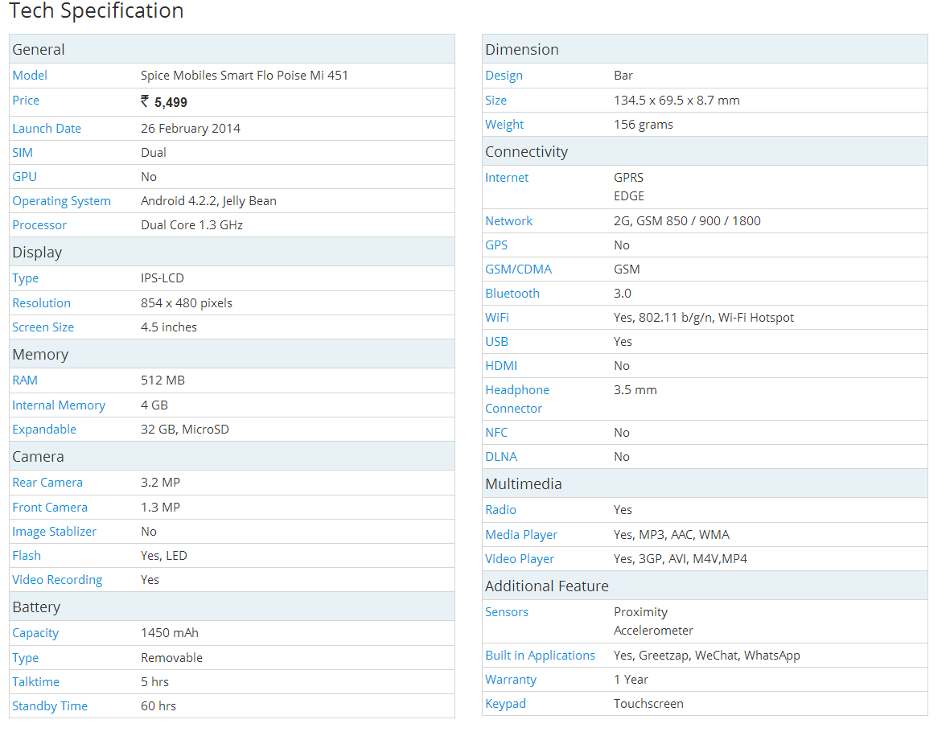Open the Price label link
The width and height of the screenshot is (950, 732).
tap(25, 101)
